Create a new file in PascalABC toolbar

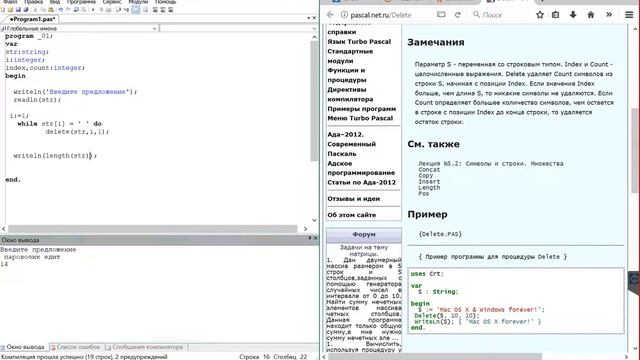(x=3, y=10)
